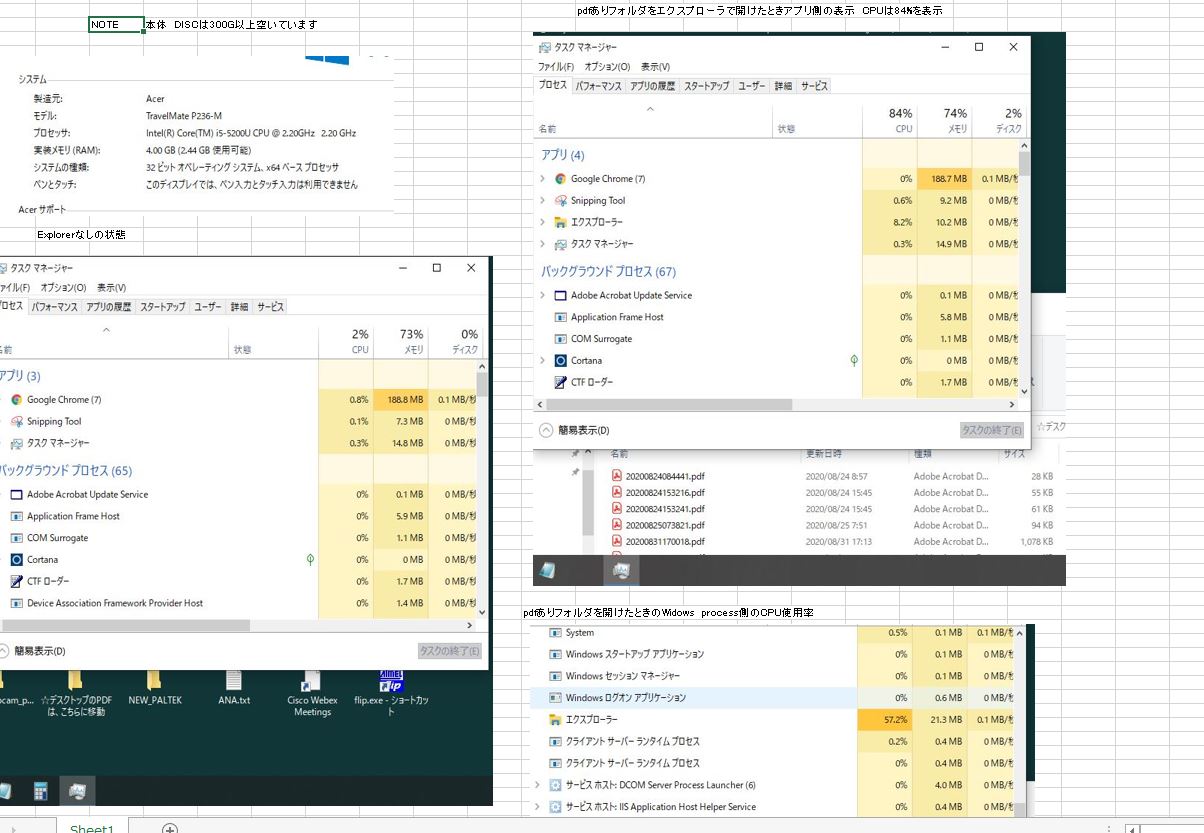1204x833 pixels.
Task: Click System process icon in bottom list
Action: [556, 633]
